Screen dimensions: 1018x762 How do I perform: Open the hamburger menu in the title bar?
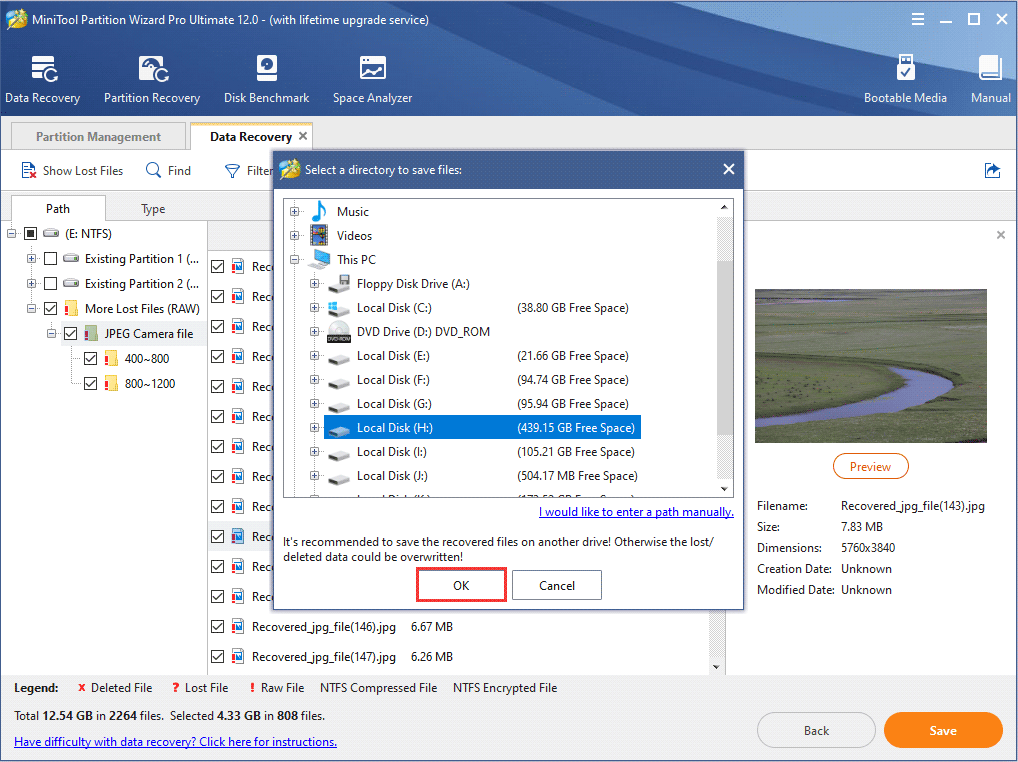918,19
